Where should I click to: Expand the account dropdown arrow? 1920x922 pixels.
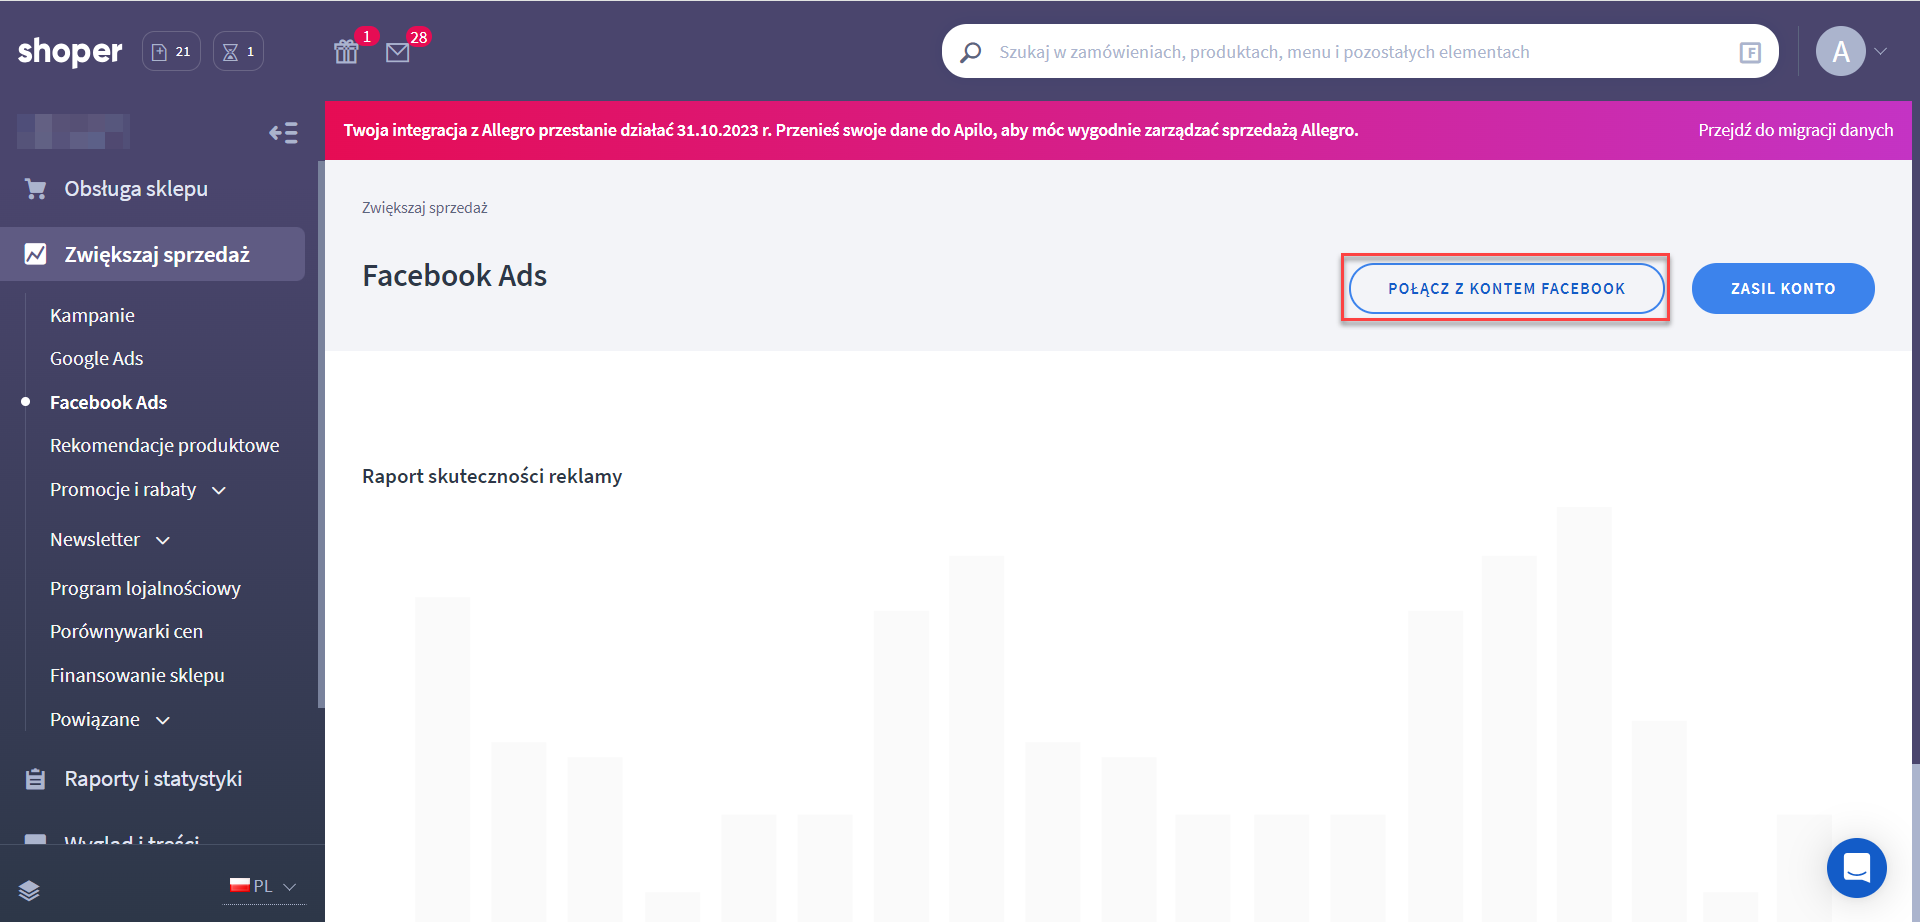(x=1881, y=52)
